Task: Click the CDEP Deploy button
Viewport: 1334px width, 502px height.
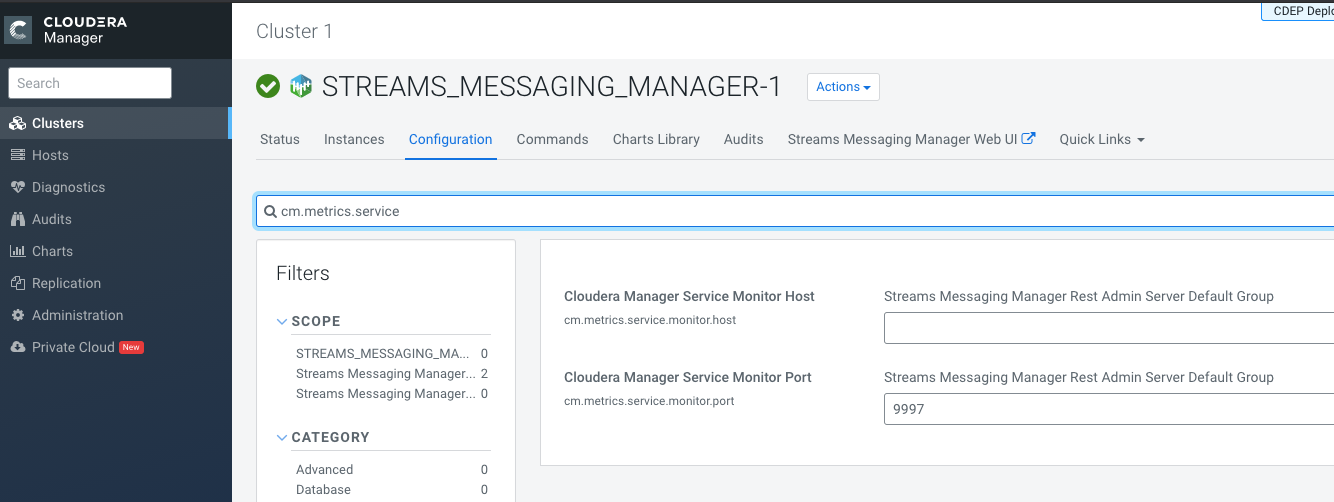Action: [1297, 11]
